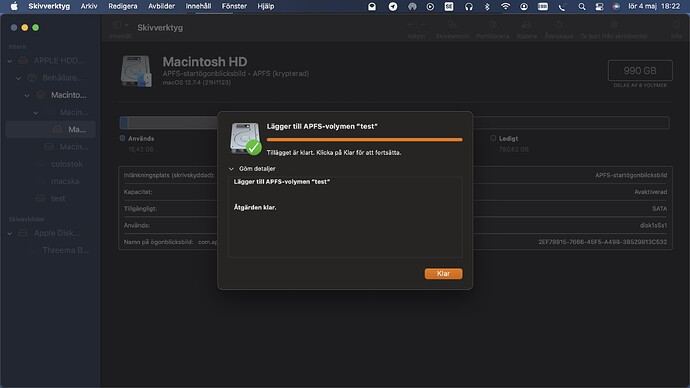Click the orange progress bar in the dialog
Viewport: 690px width, 388px height.
point(364,139)
